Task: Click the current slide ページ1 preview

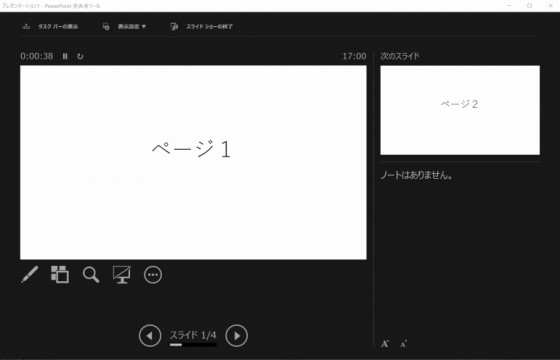Action: (193, 162)
